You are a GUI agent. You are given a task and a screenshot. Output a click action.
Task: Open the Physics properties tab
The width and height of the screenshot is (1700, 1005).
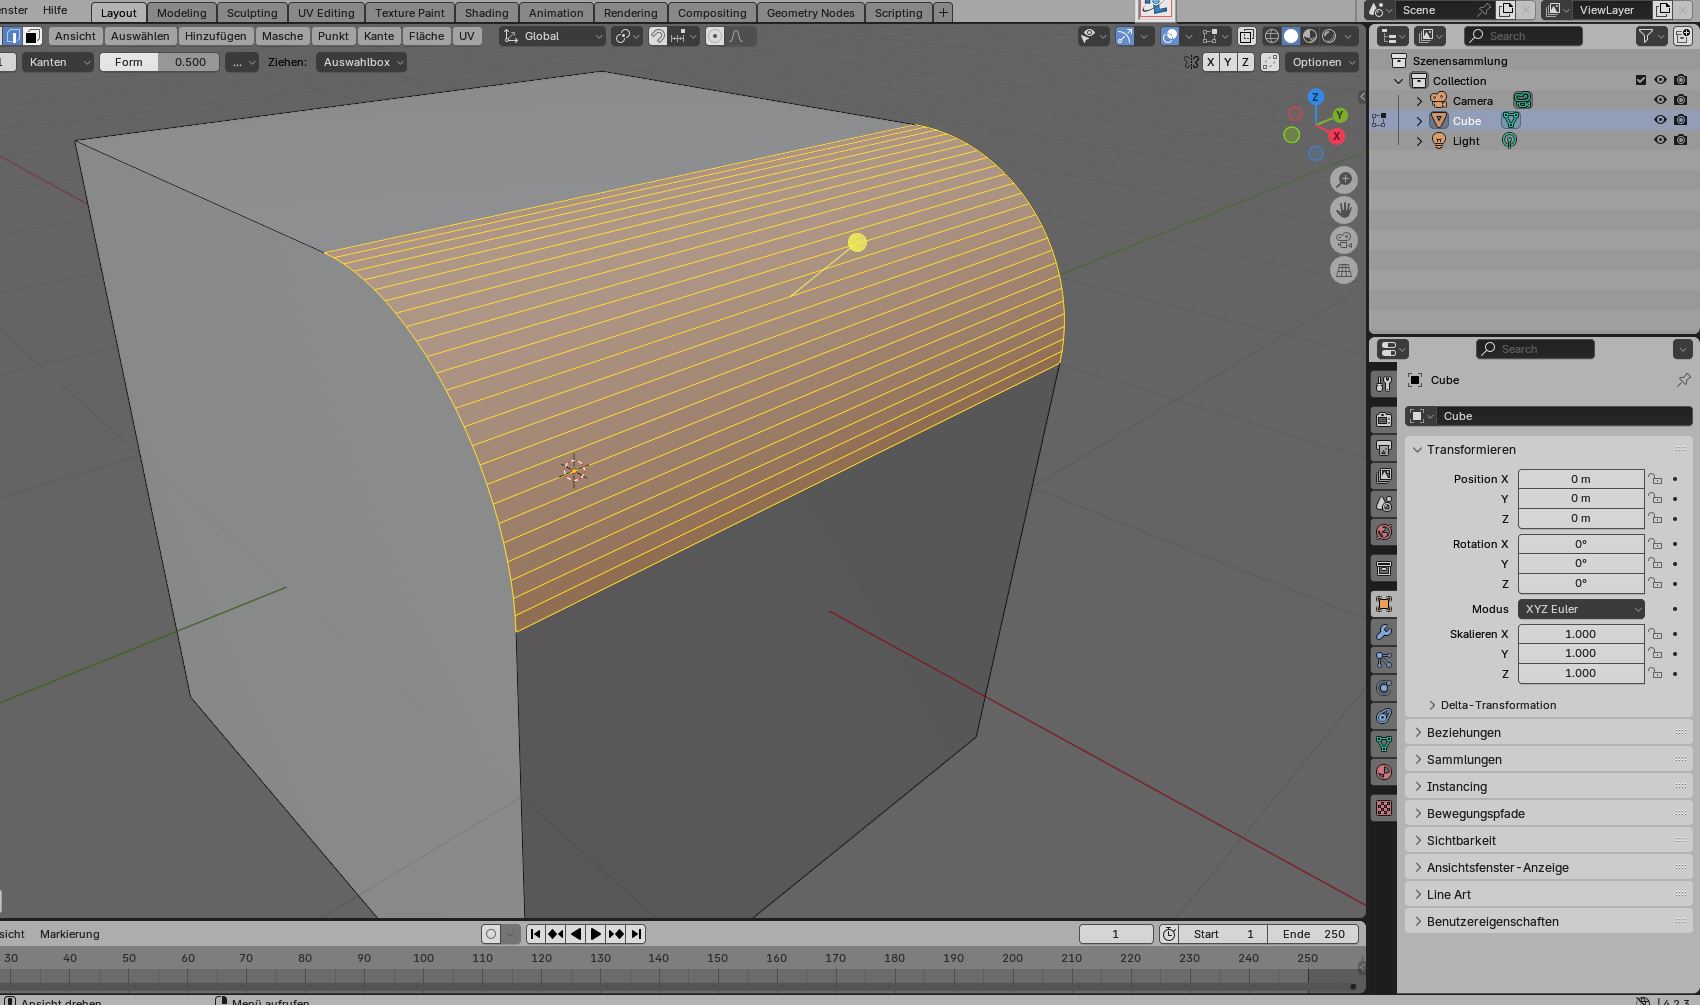(1384, 688)
